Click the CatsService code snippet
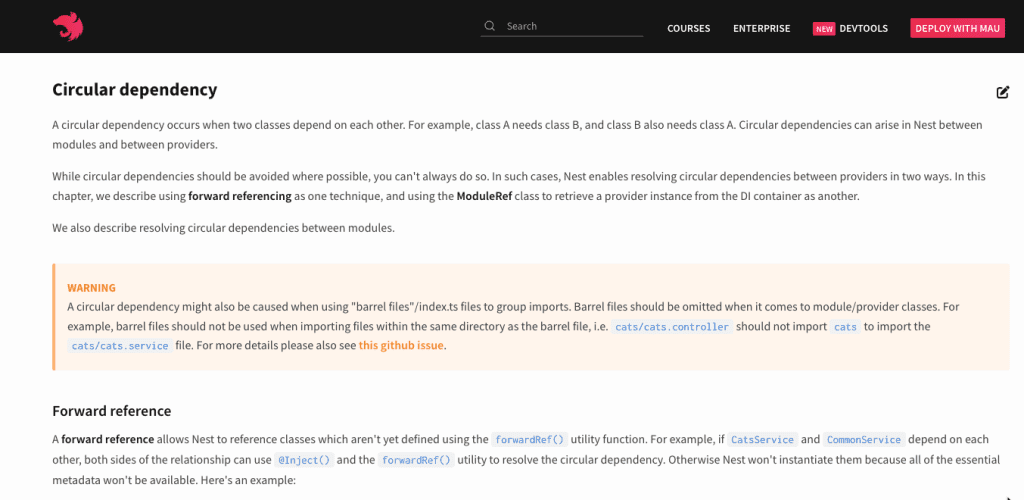Screen dimensions: 1024x500 coord(762,440)
